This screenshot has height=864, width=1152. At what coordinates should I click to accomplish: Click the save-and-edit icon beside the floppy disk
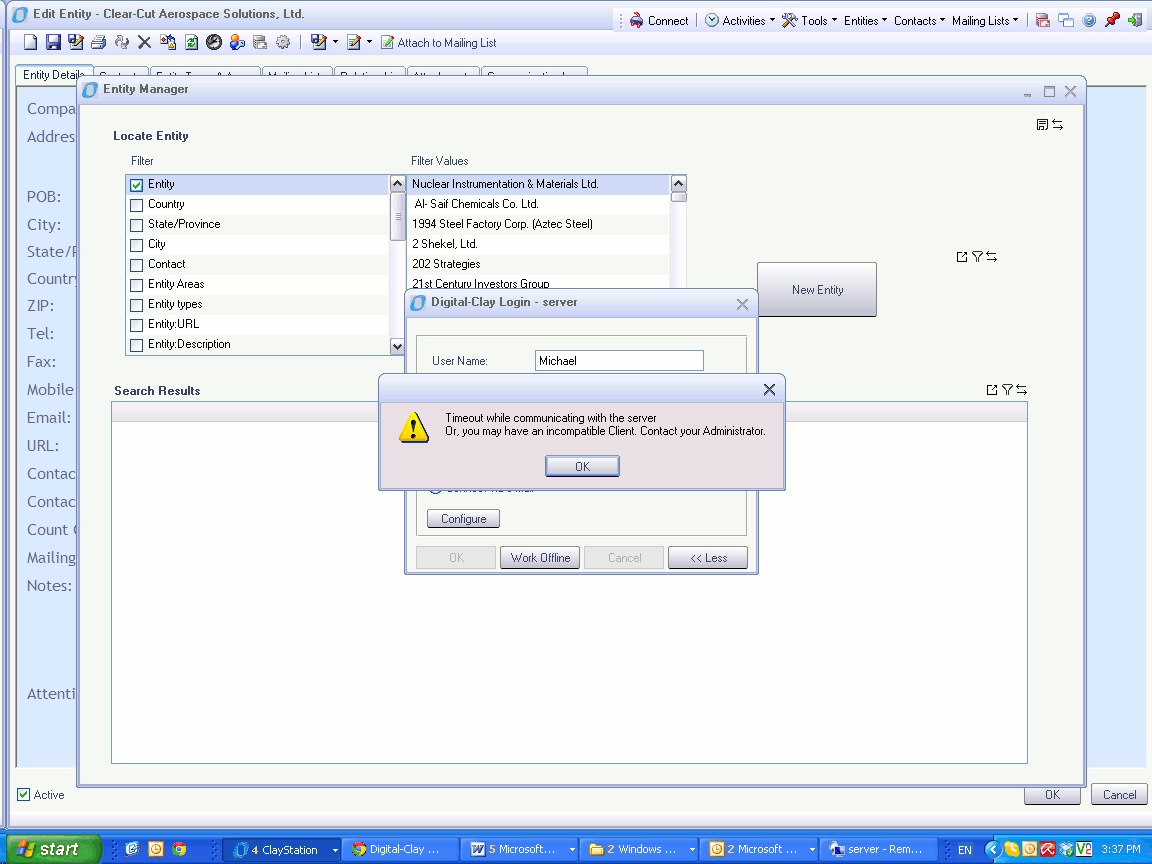pos(76,43)
